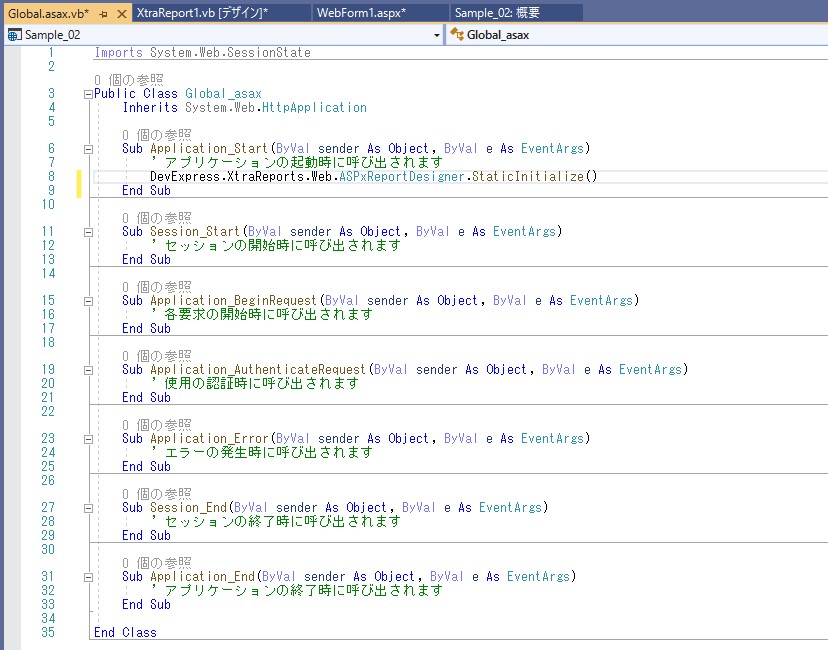The width and height of the screenshot is (828, 650).
Task: Close the Global.asax.vb tab
Action: 121,13
